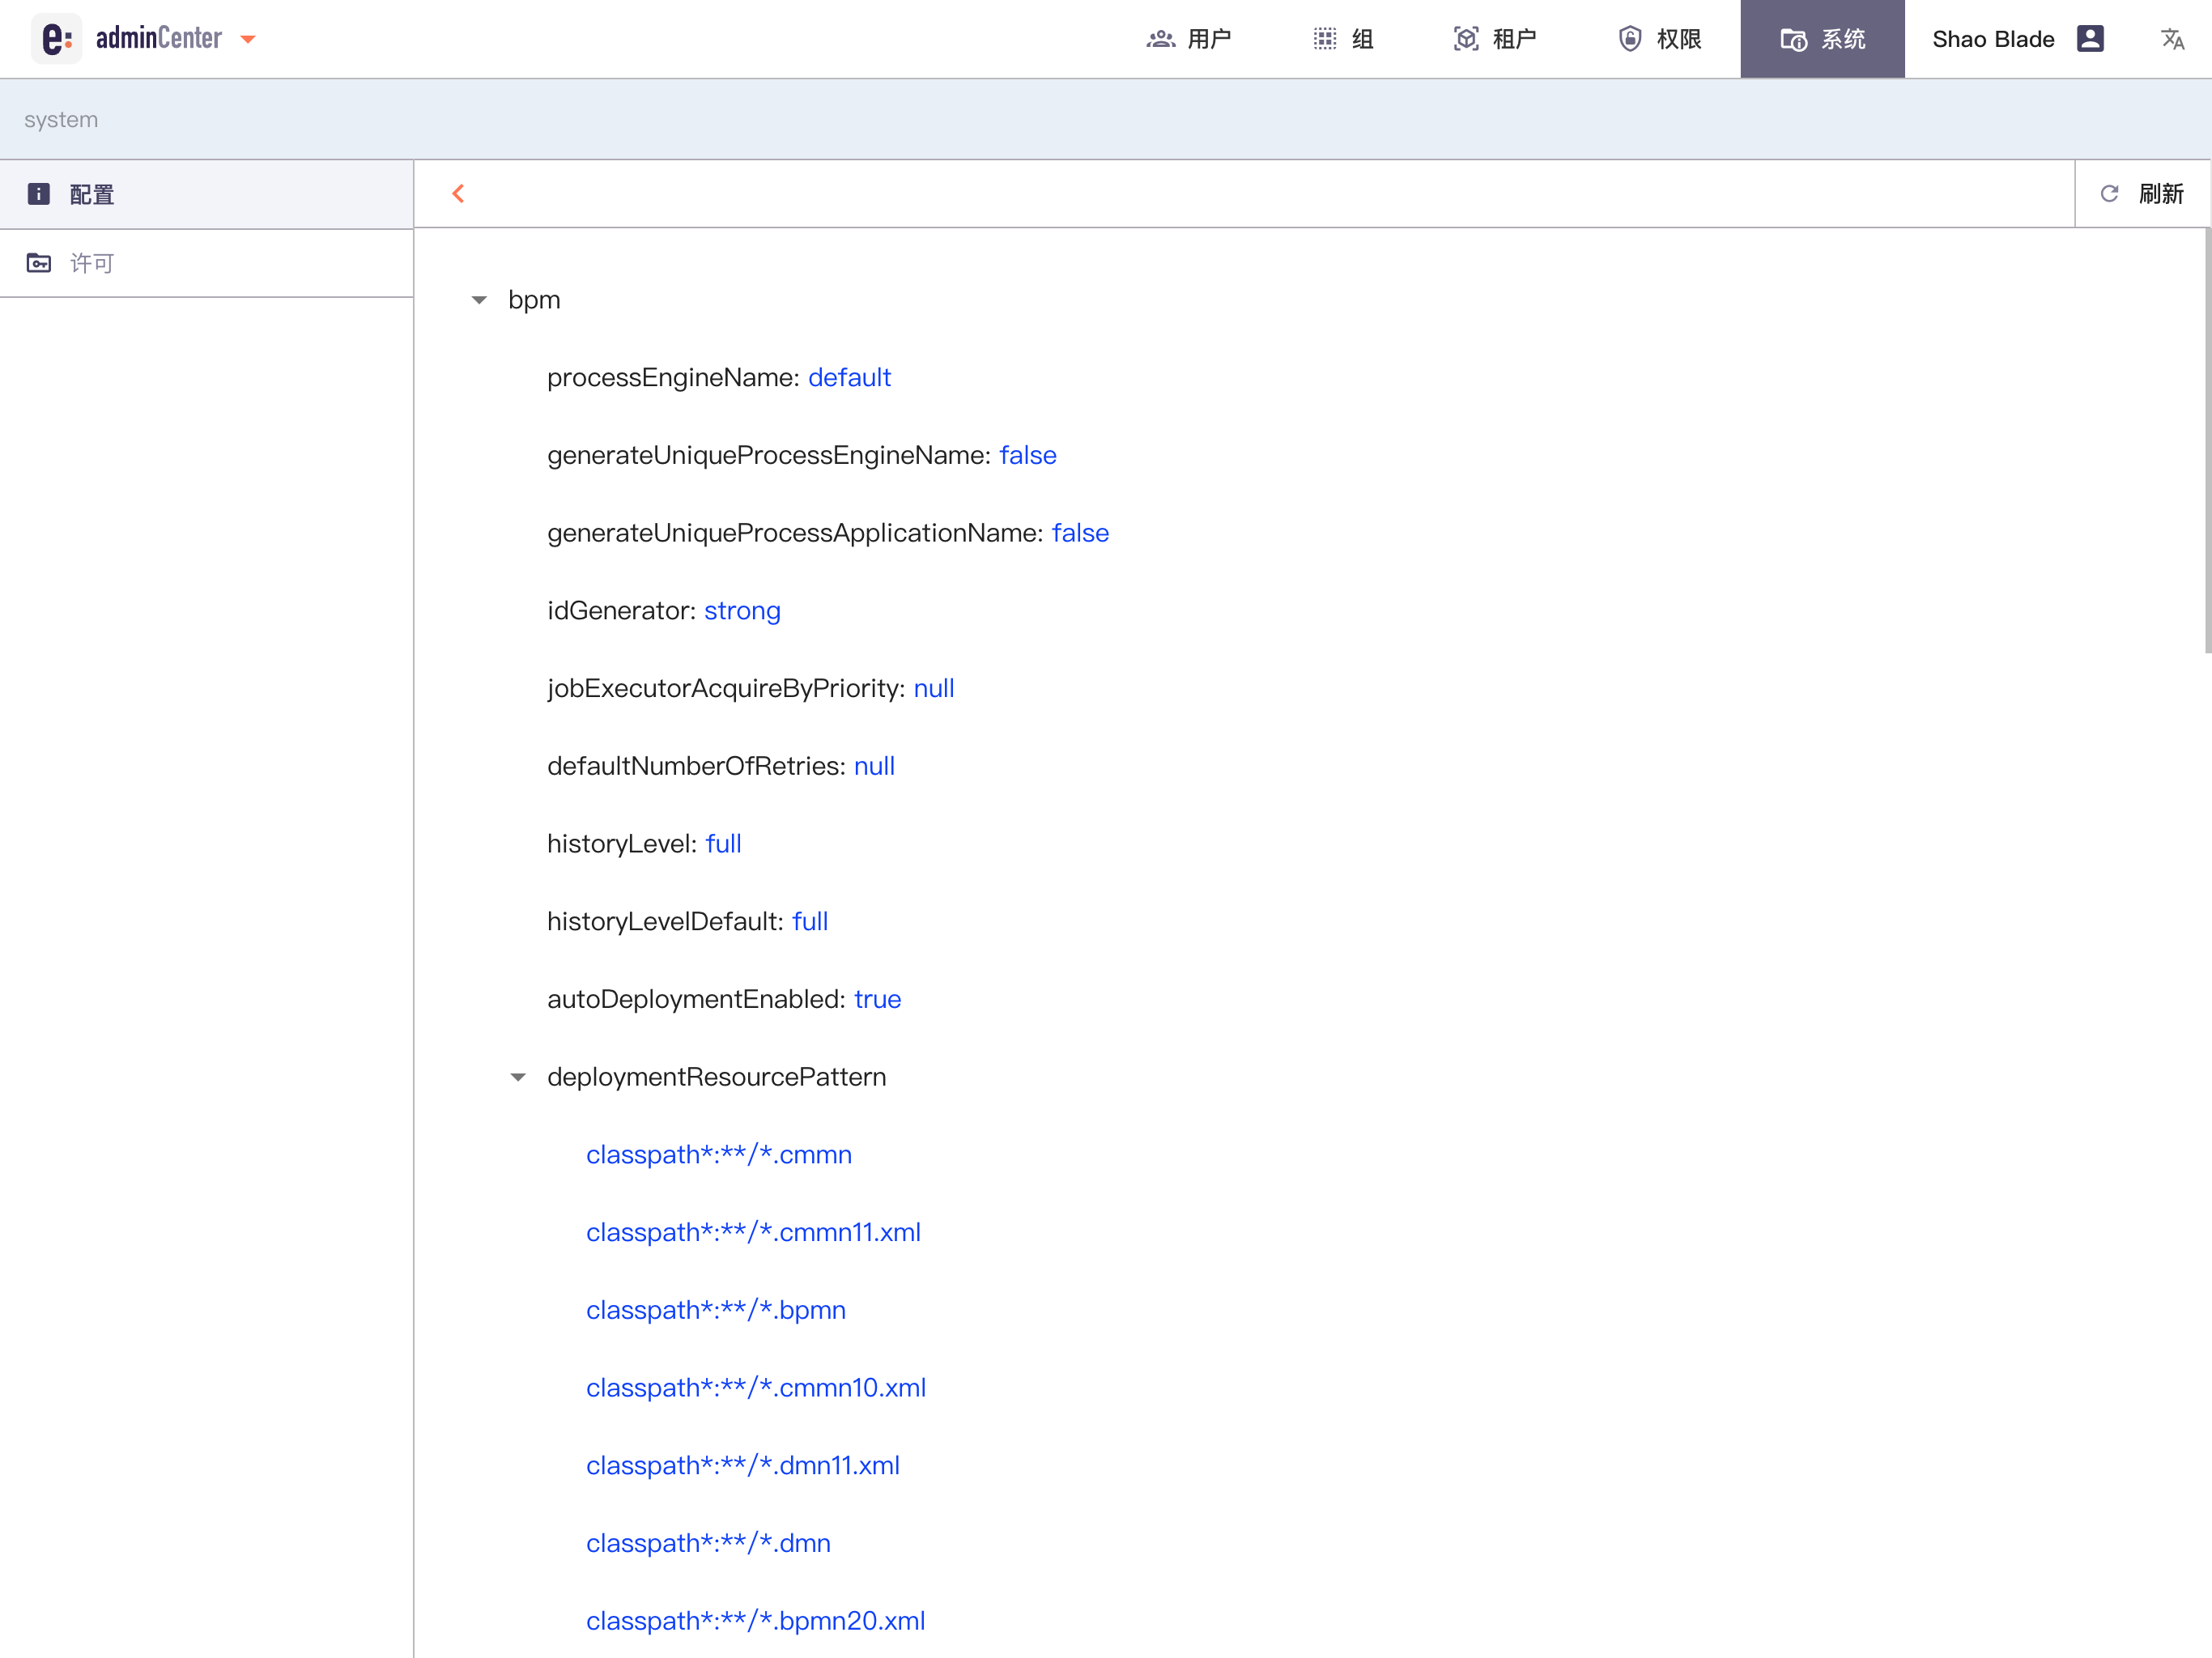Click the adminCenter logo icon
This screenshot has height=1658, width=2212.
click(57, 39)
